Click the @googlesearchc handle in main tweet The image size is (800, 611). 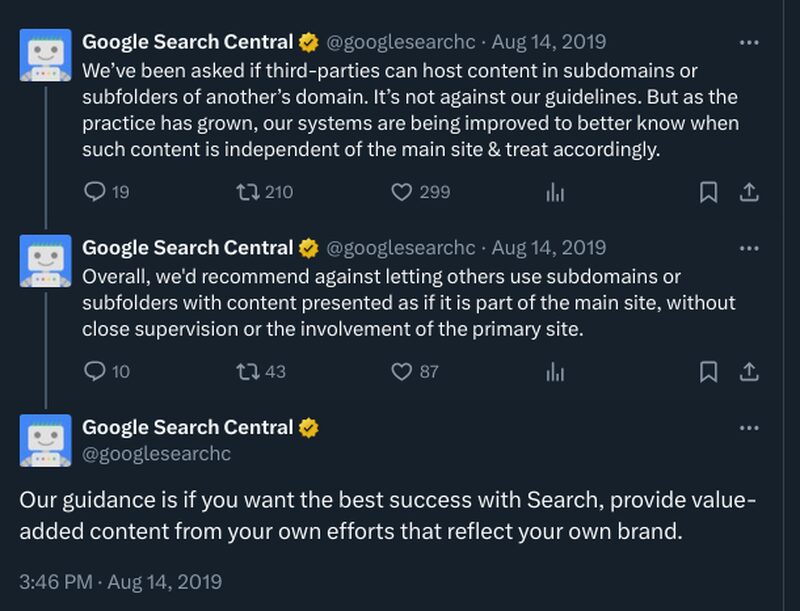pyautogui.click(x=156, y=454)
